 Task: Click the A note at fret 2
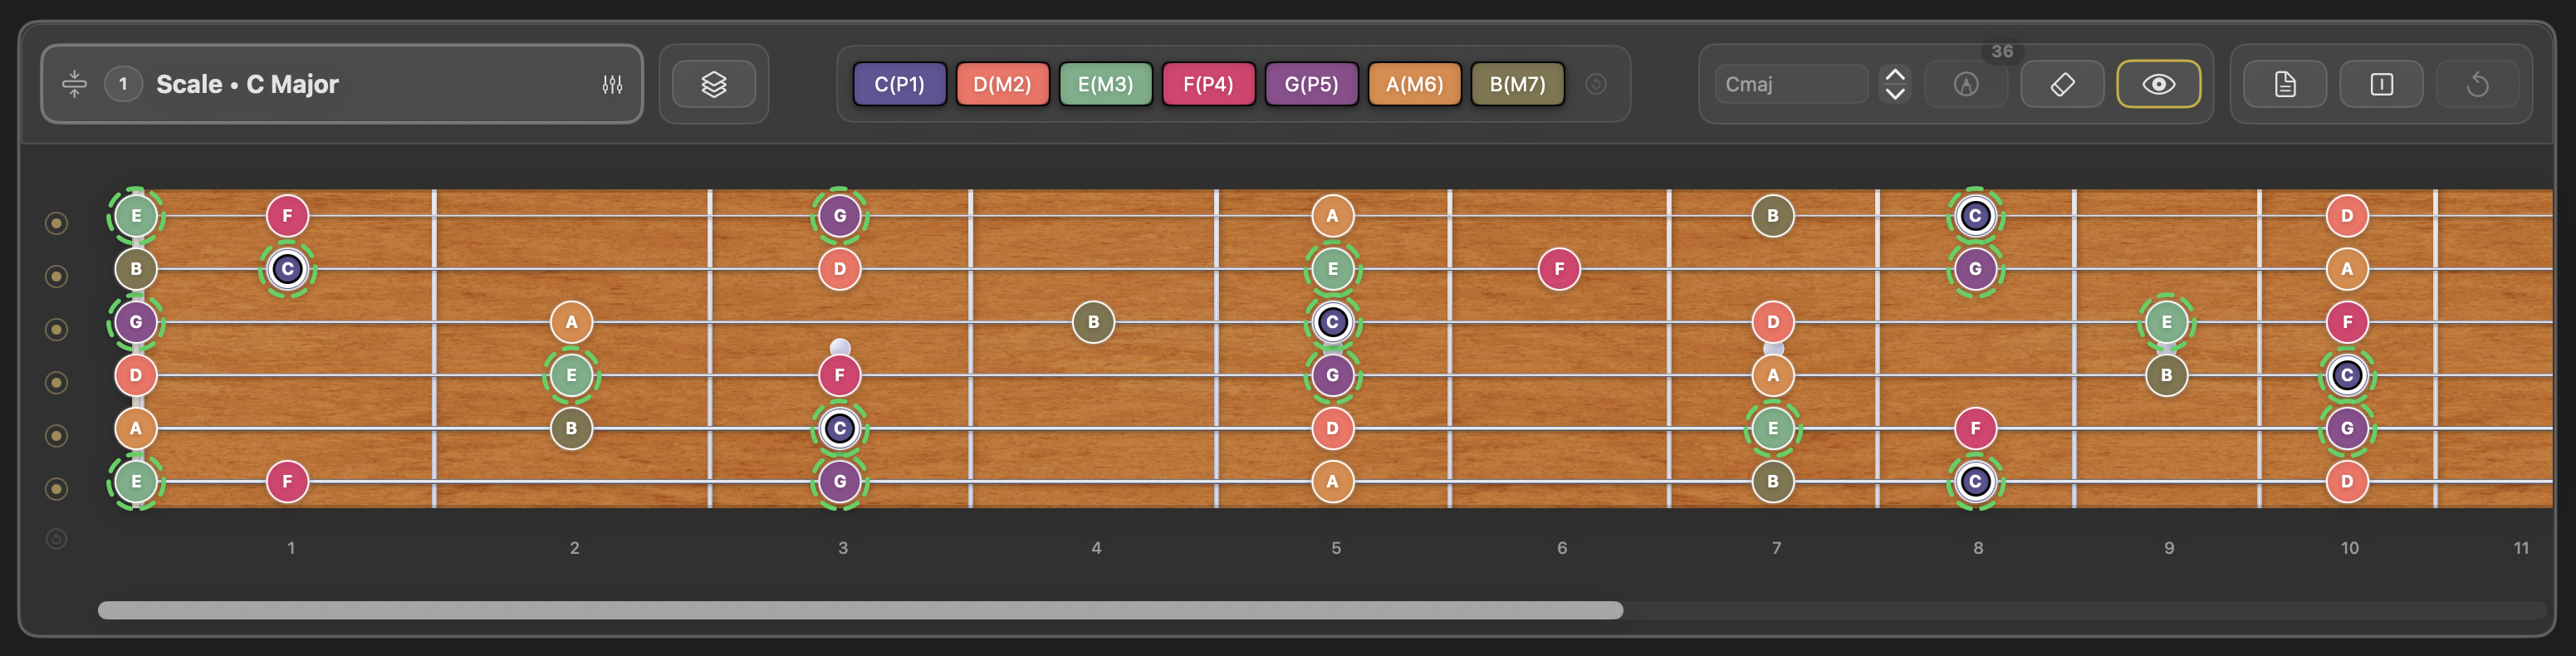[x=571, y=322]
